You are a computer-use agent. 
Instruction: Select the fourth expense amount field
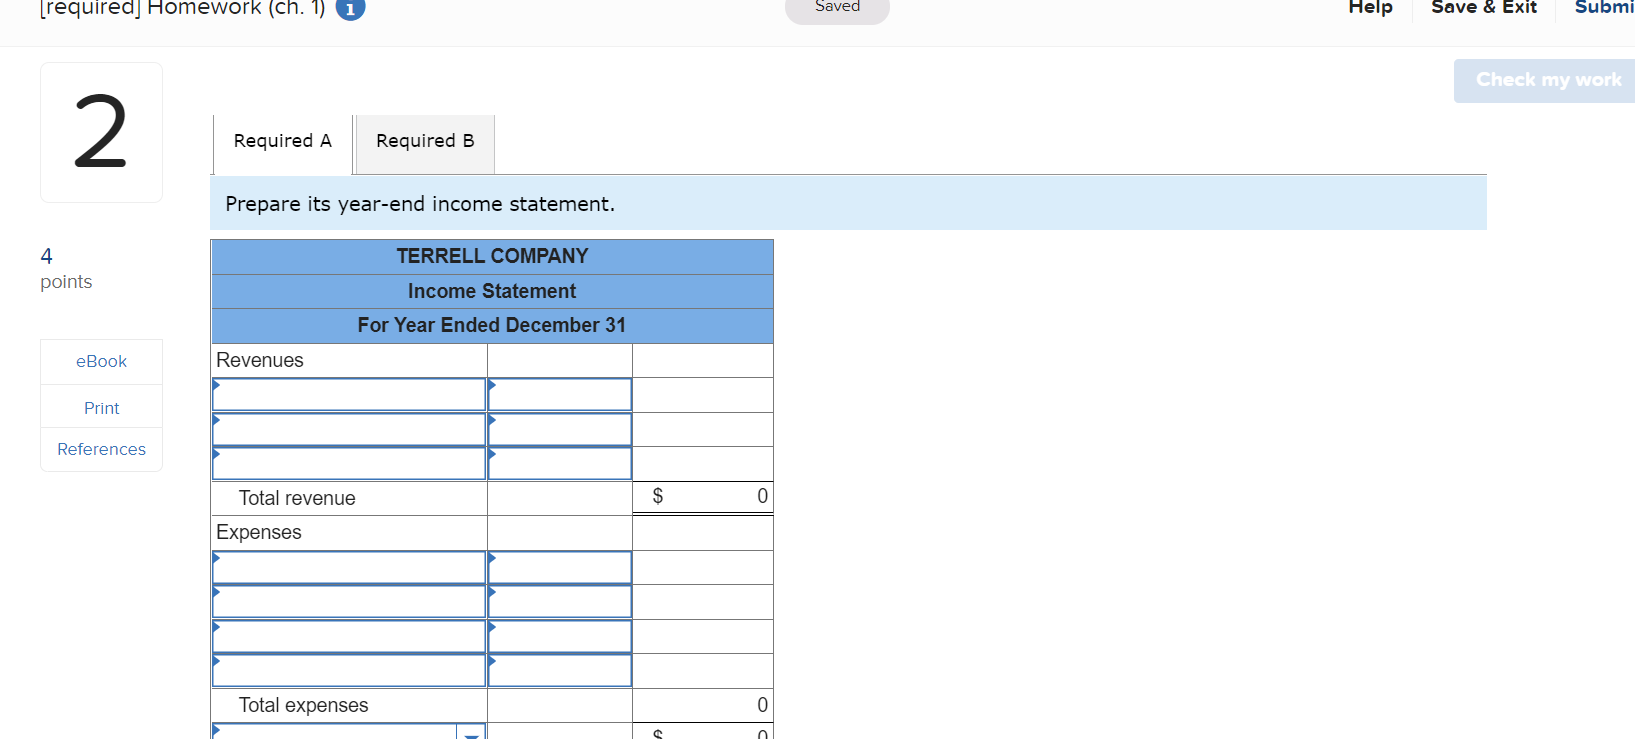click(560, 671)
